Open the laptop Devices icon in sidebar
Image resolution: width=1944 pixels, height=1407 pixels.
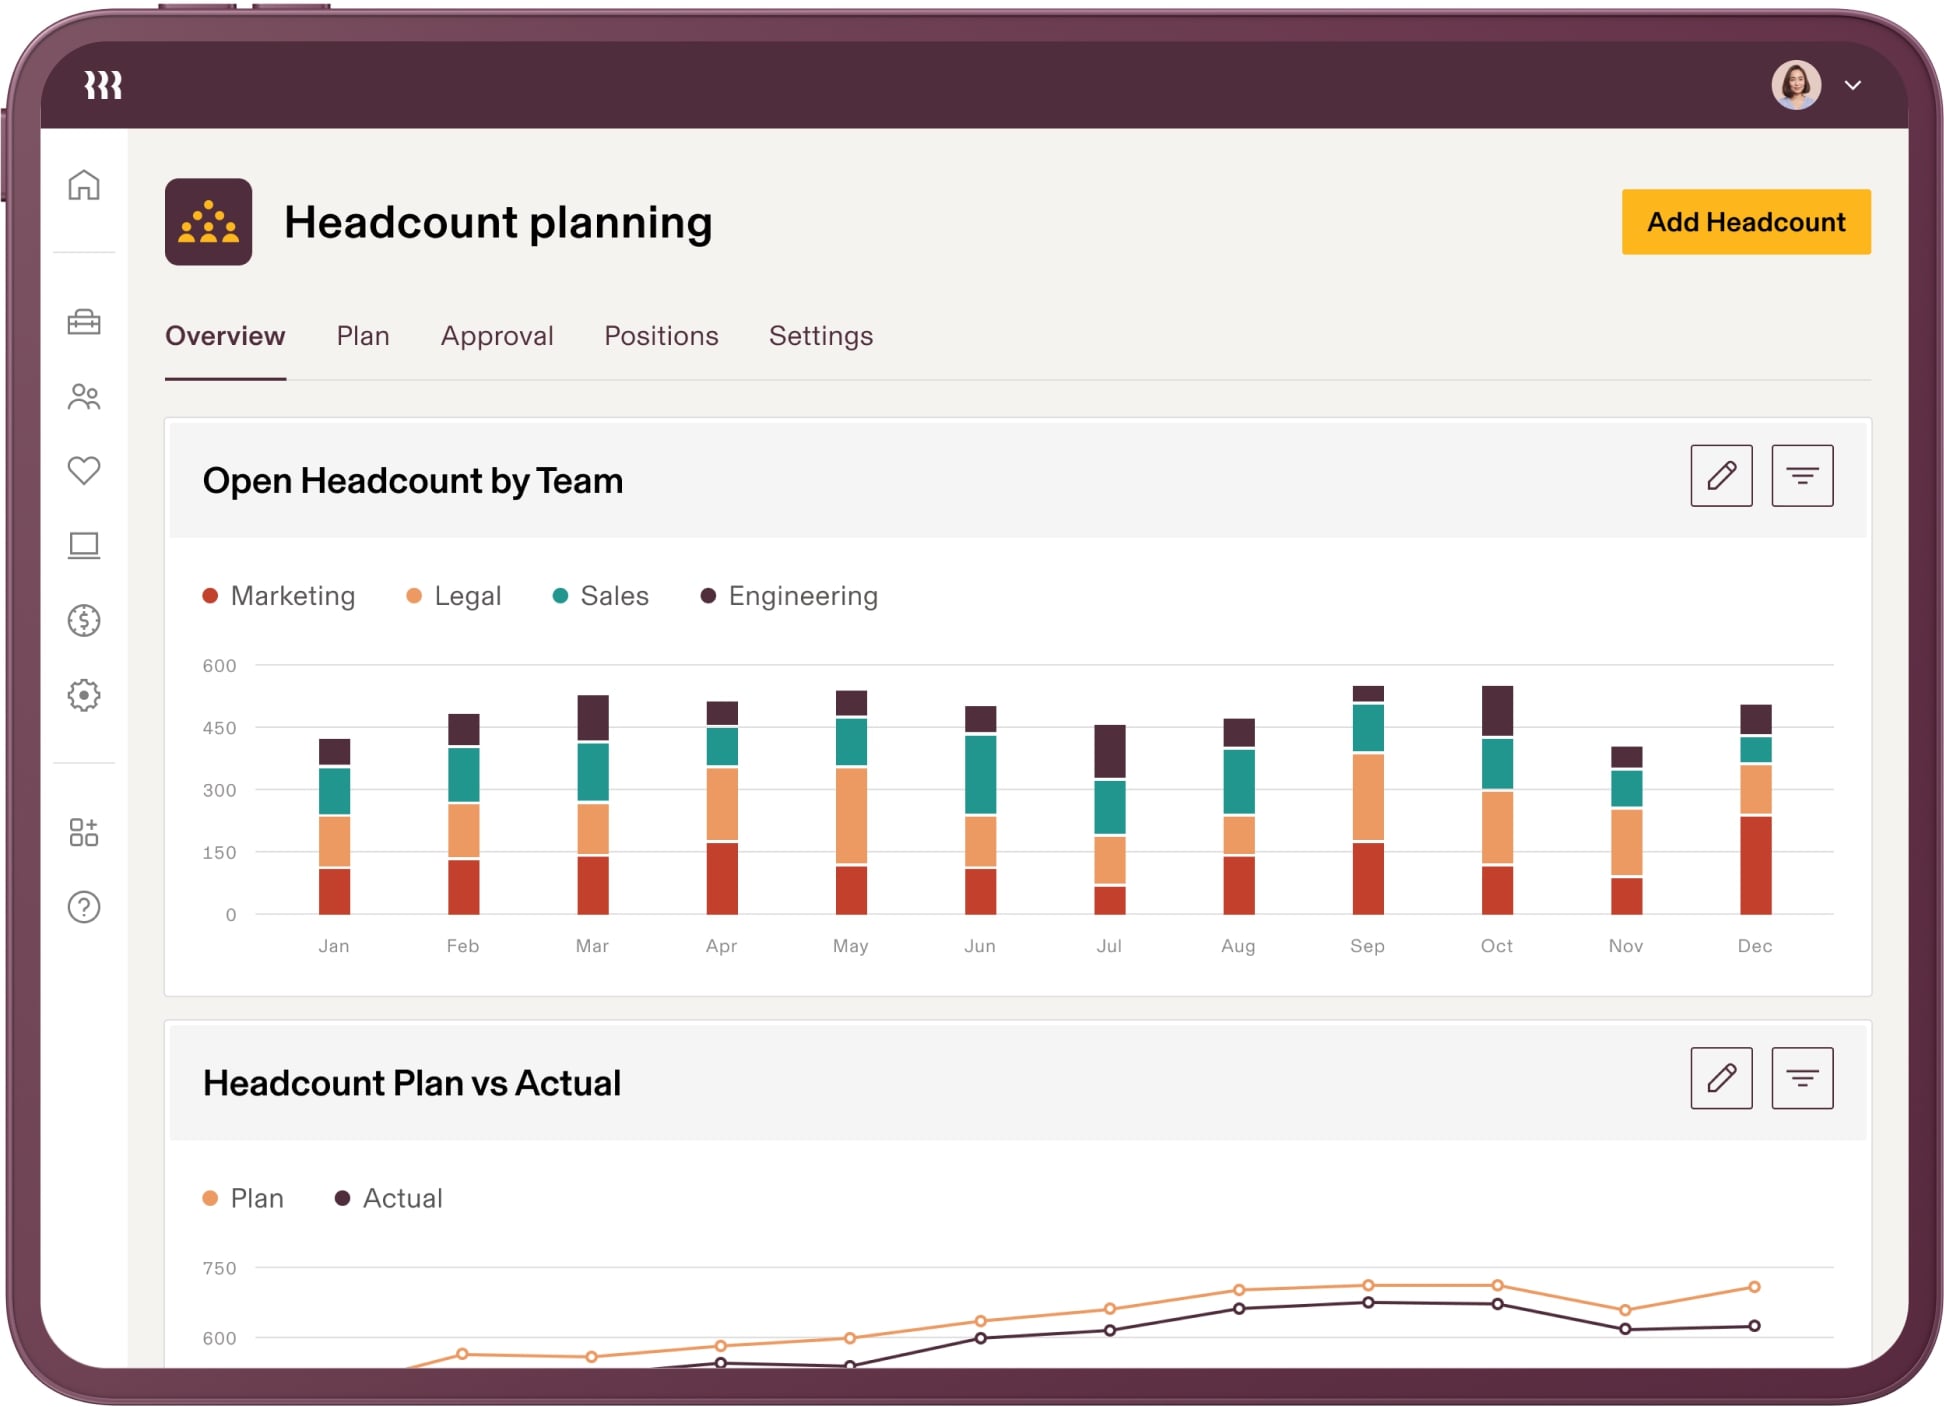84,546
